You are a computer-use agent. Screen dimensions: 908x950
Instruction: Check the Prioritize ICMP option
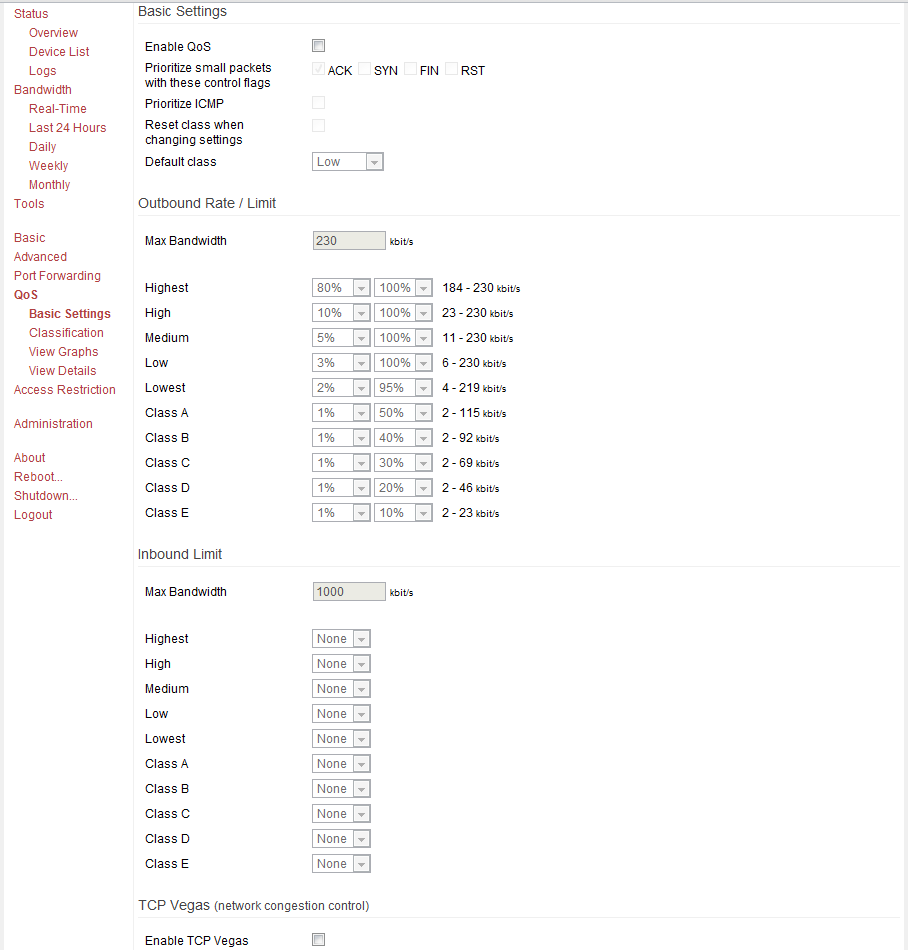point(319,103)
